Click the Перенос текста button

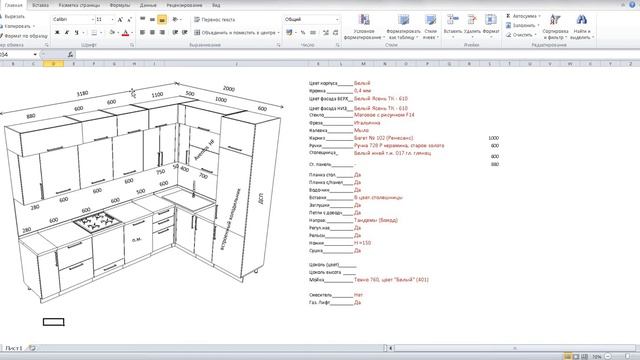click(x=215, y=19)
